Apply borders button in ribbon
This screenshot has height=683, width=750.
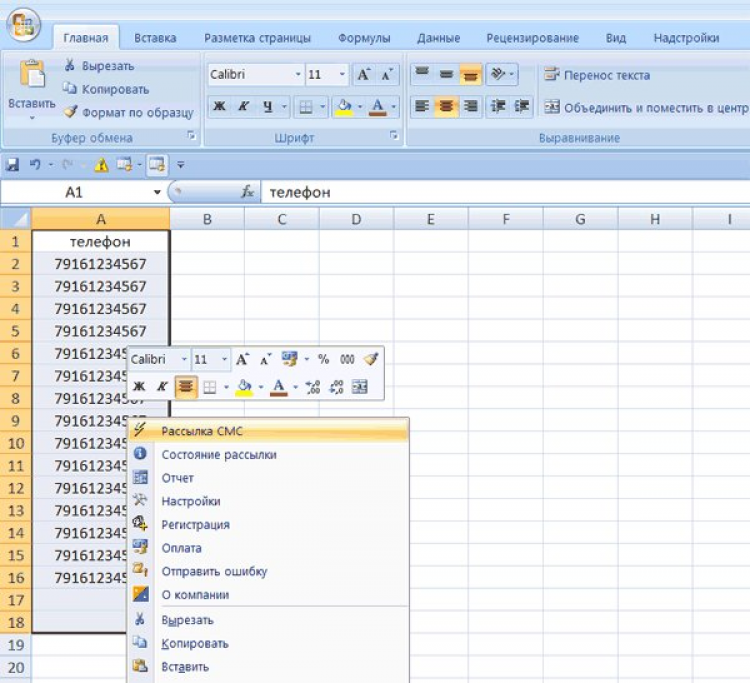point(306,107)
